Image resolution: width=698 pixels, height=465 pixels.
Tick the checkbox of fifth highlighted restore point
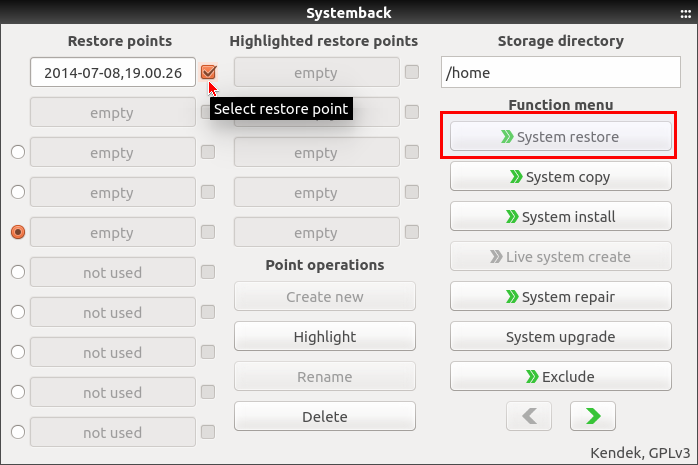click(x=412, y=232)
